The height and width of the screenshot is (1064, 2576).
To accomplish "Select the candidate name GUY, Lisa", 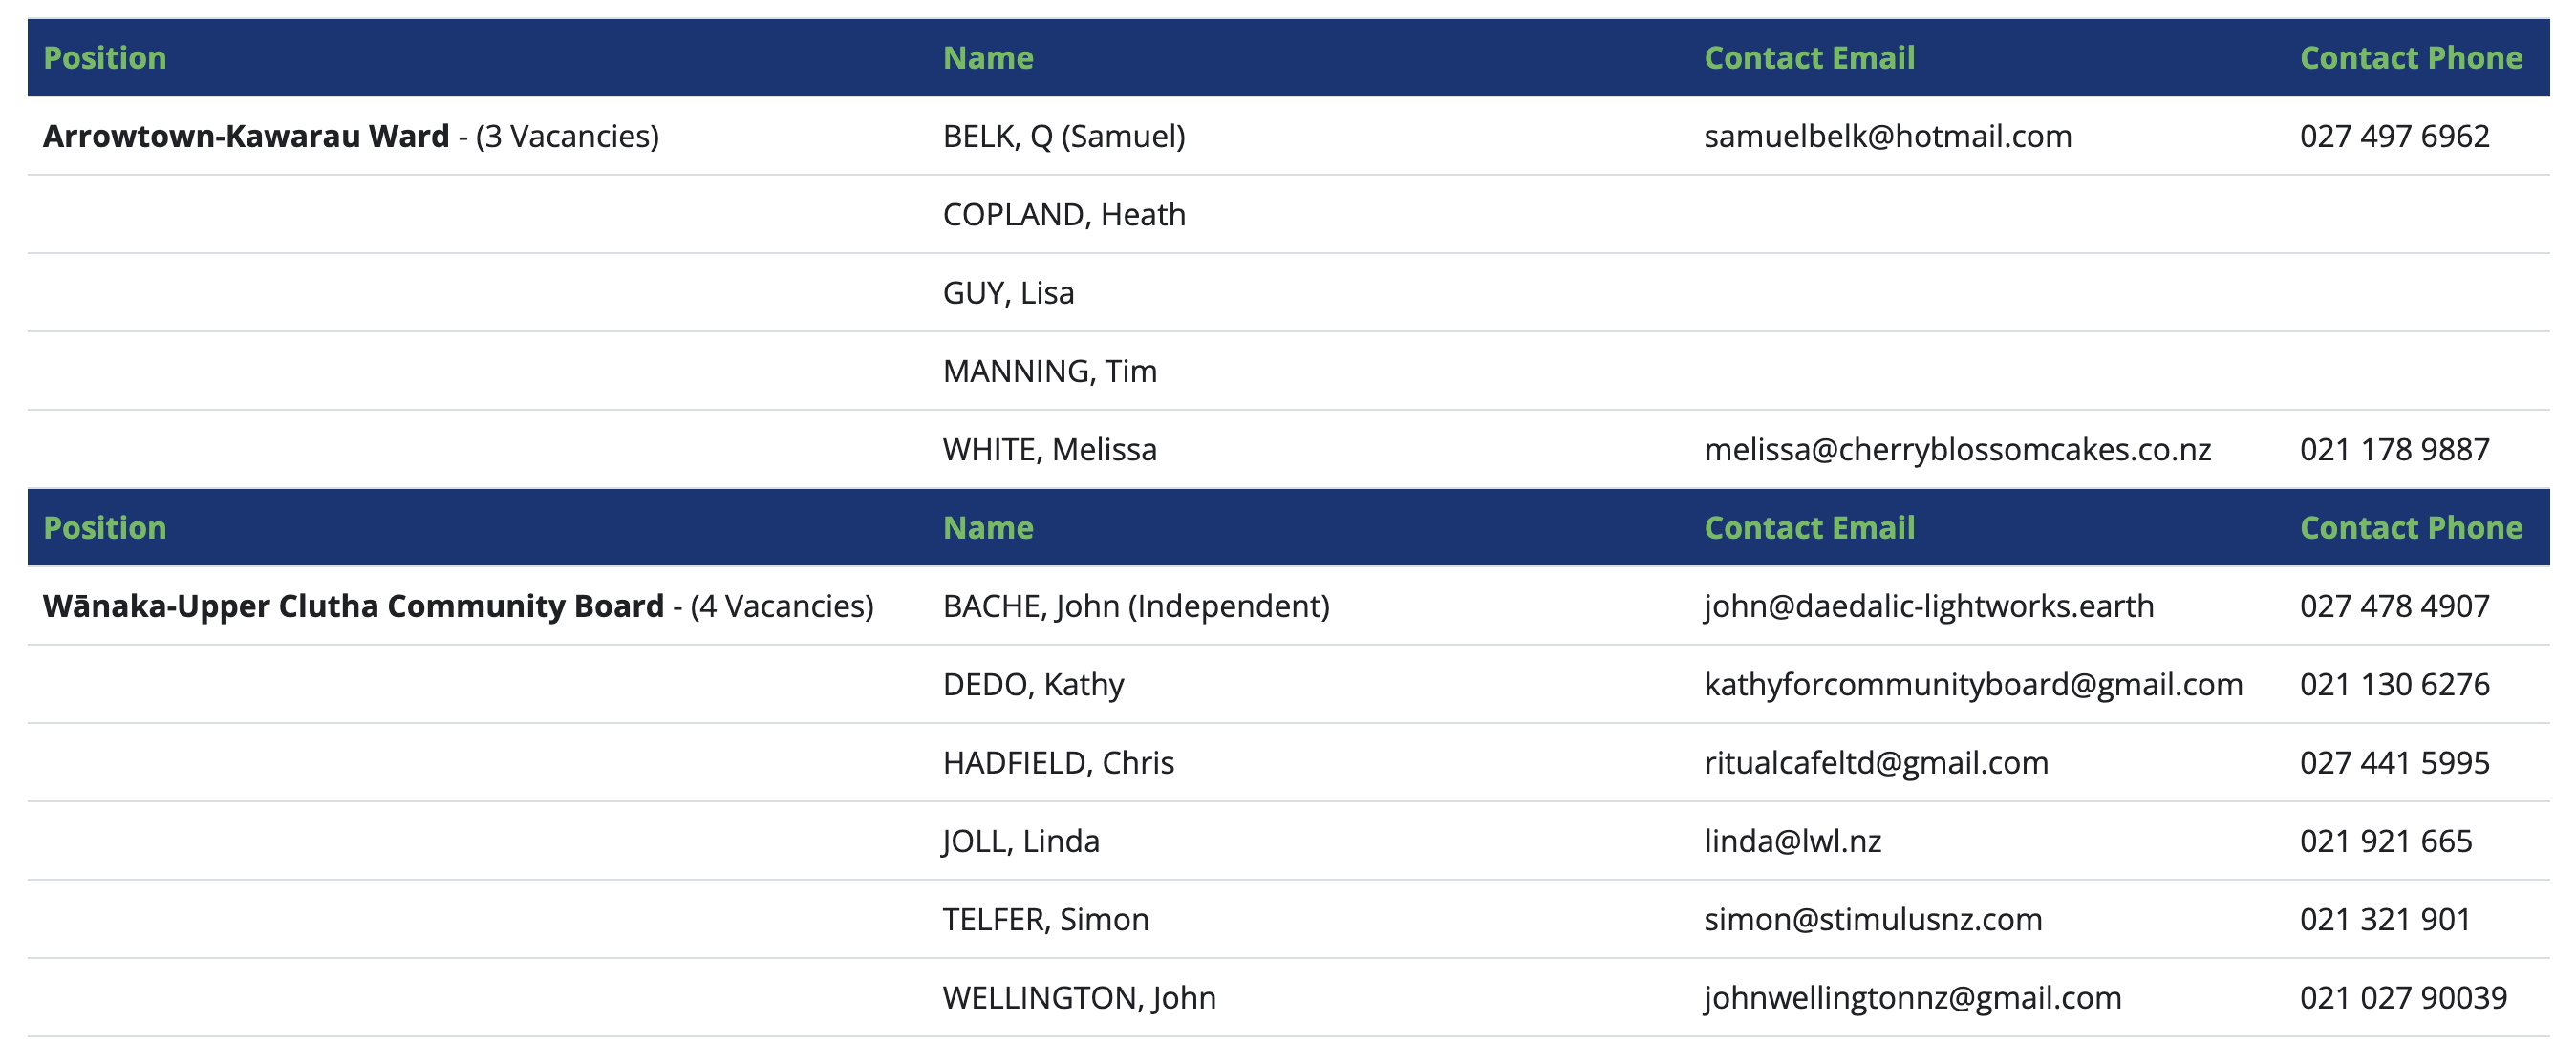I will 1008,293.
